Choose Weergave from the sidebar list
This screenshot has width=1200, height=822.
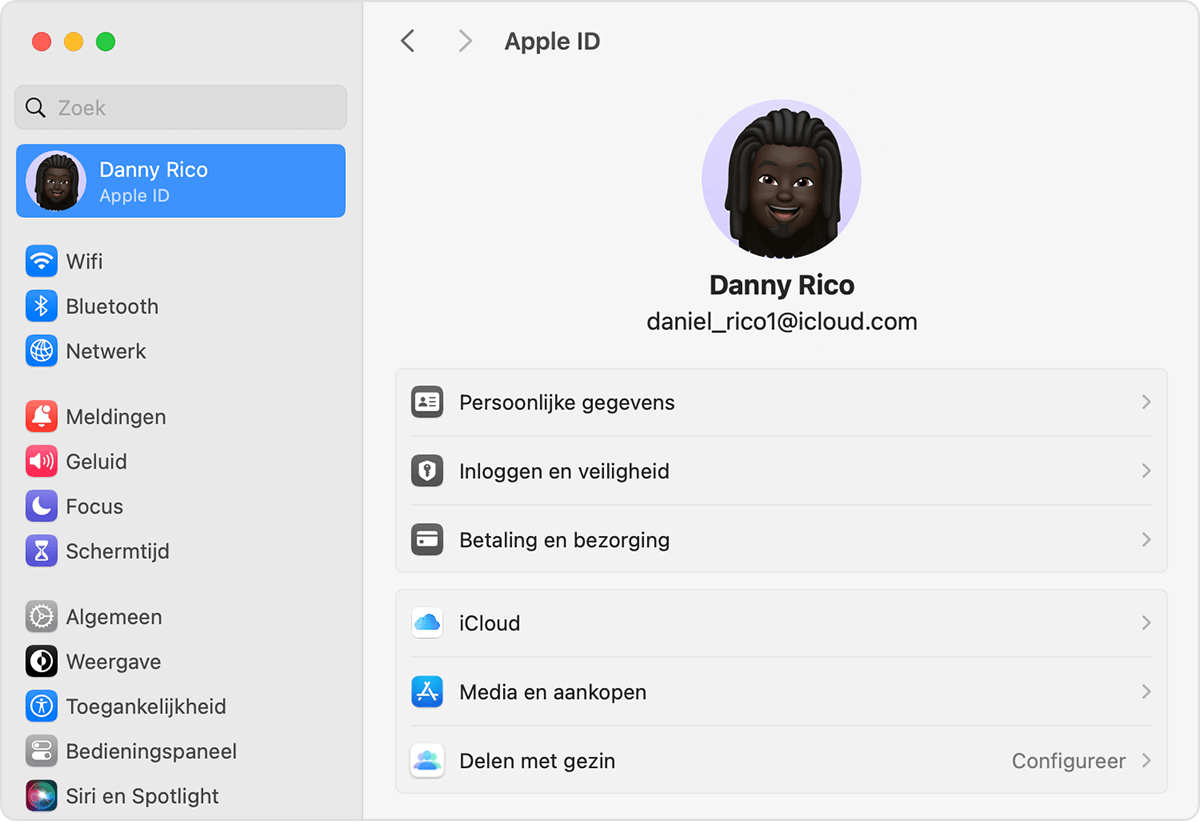pyautogui.click(x=113, y=662)
